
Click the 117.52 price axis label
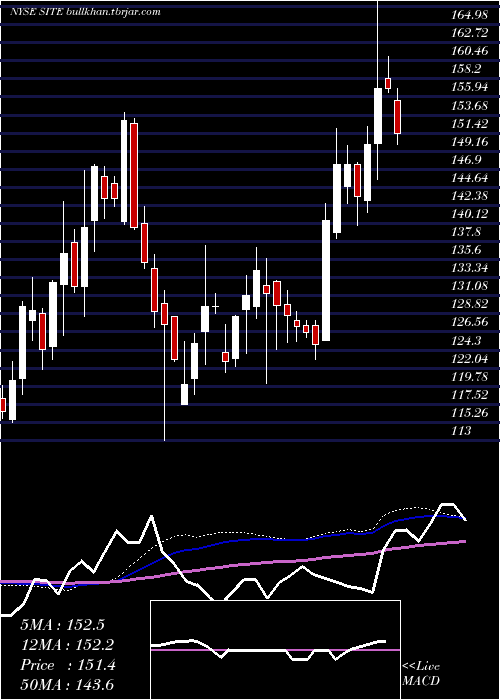click(470, 395)
